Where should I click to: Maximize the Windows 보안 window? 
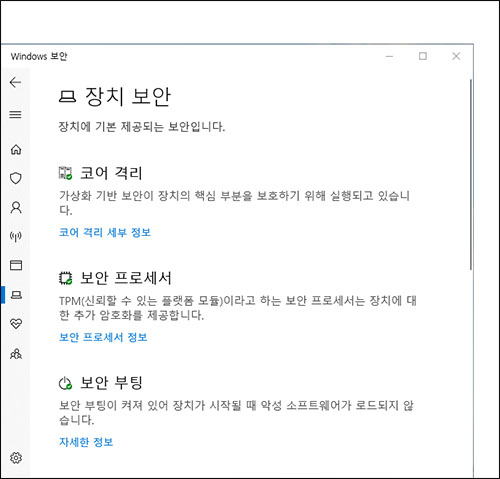pos(423,56)
